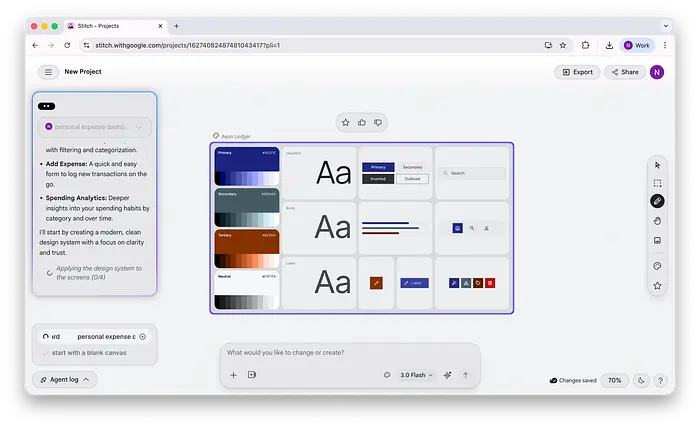
Task: Open the Work profile menu in Chrome
Action: click(x=637, y=45)
